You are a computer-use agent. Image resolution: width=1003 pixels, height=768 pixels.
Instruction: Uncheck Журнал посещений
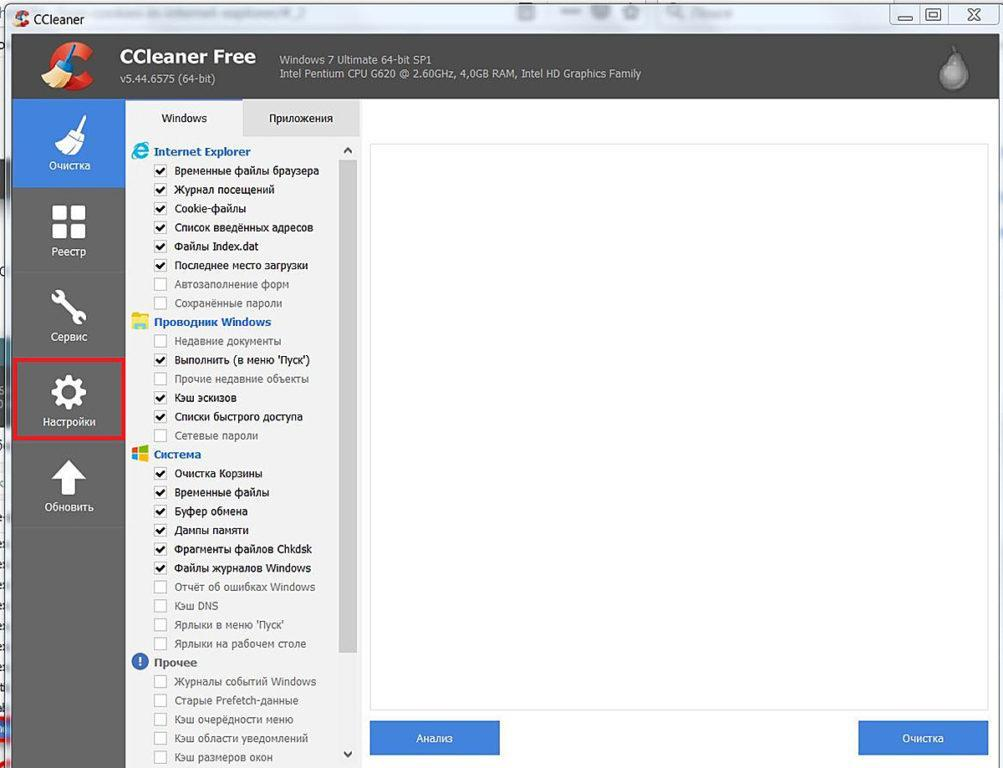[x=161, y=190]
